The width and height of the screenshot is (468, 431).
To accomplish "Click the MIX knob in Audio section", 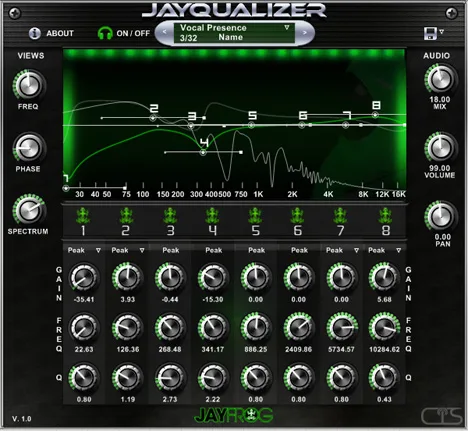I will coord(441,79).
